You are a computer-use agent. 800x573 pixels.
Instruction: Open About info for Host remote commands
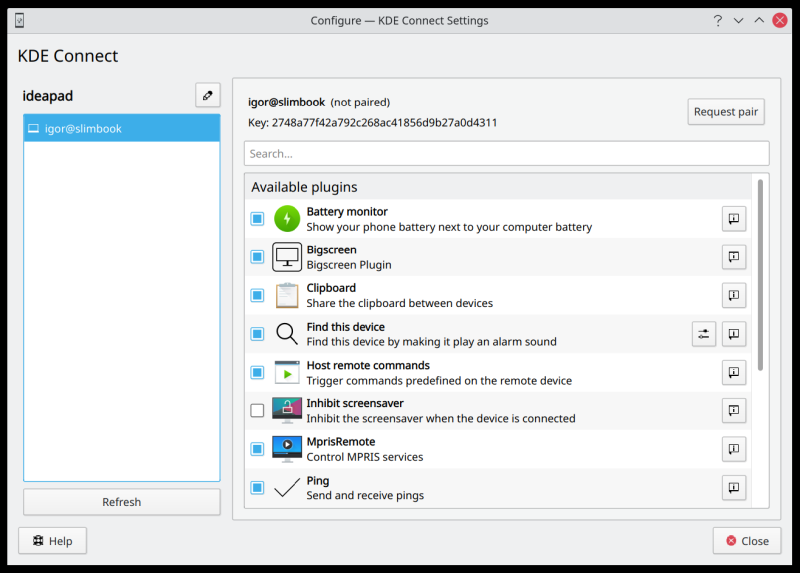tap(734, 372)
